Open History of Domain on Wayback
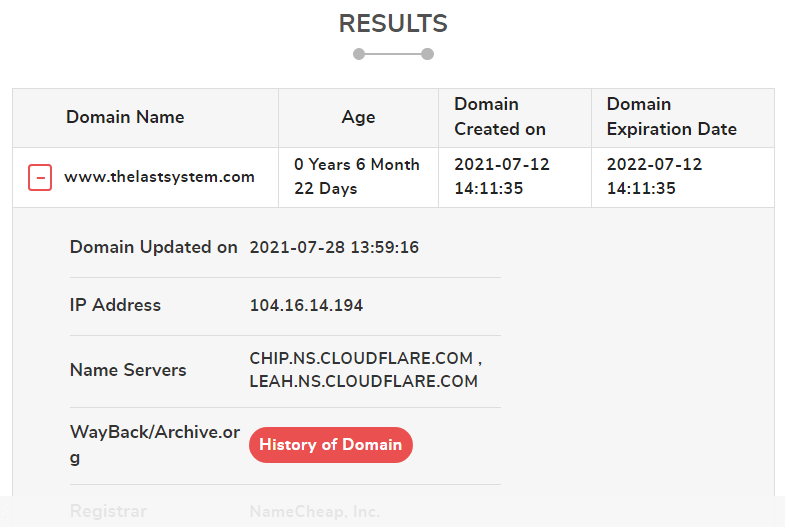Viewport: 785px width, 527px height. coord(330,444)
